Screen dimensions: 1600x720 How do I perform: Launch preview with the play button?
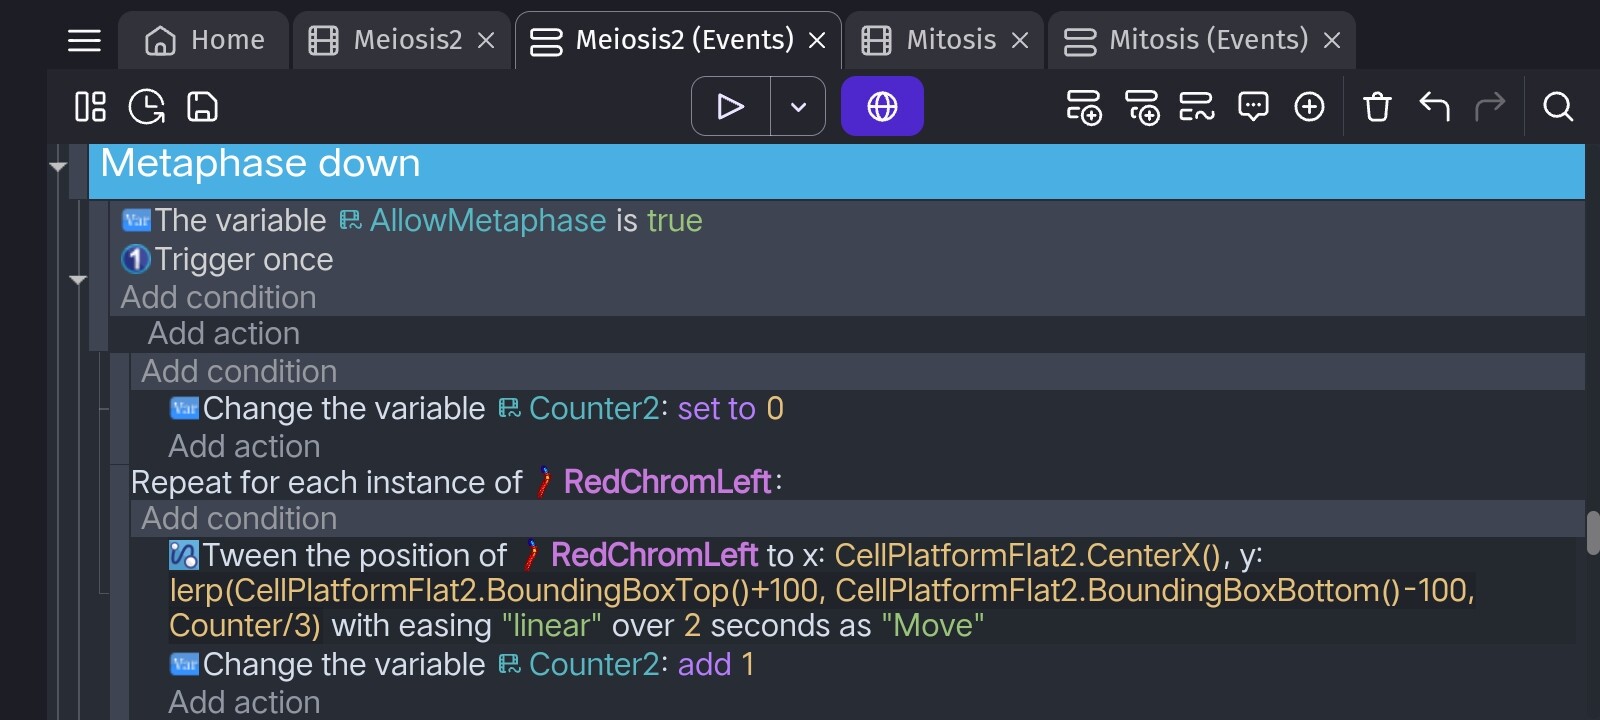point(731,106)
